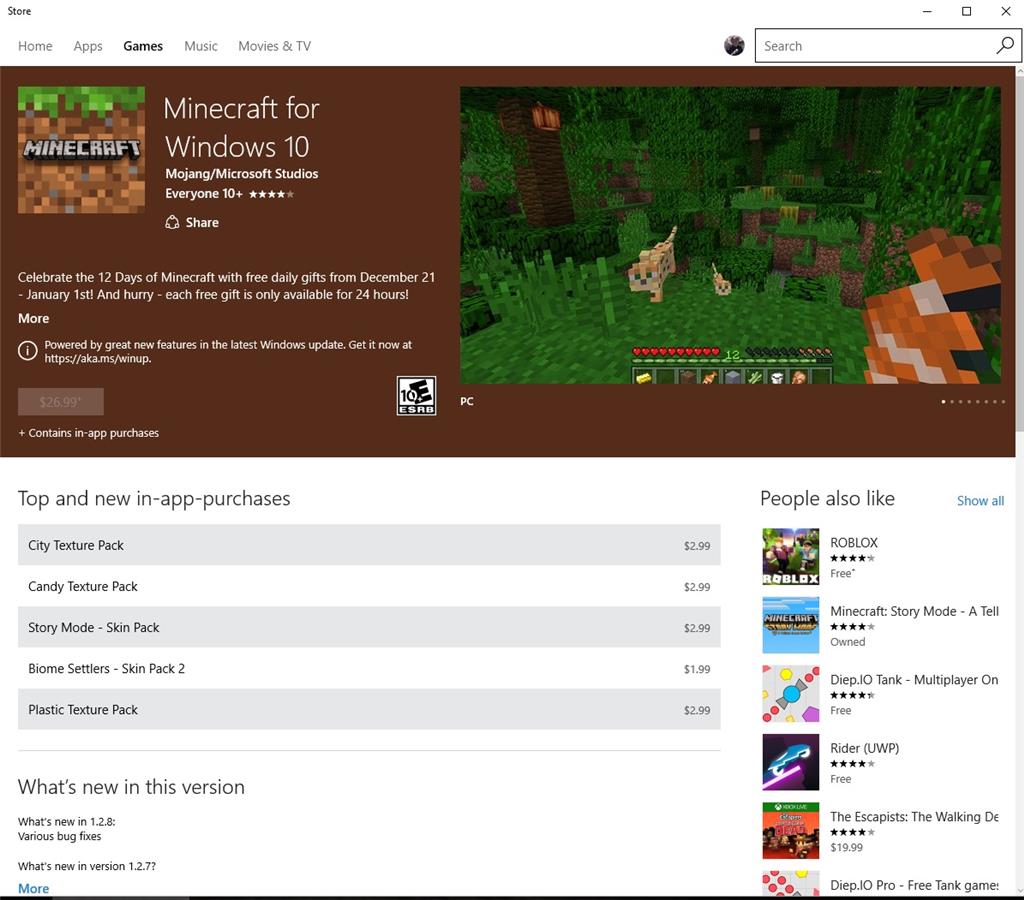
Task: Click Diep.IO Tank - Multiplayer title
Action: pos(914,680)
